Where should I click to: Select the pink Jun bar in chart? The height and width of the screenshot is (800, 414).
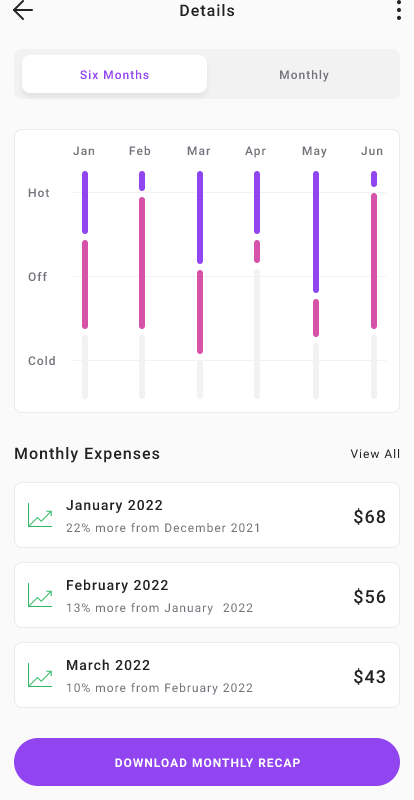(374, 261)
